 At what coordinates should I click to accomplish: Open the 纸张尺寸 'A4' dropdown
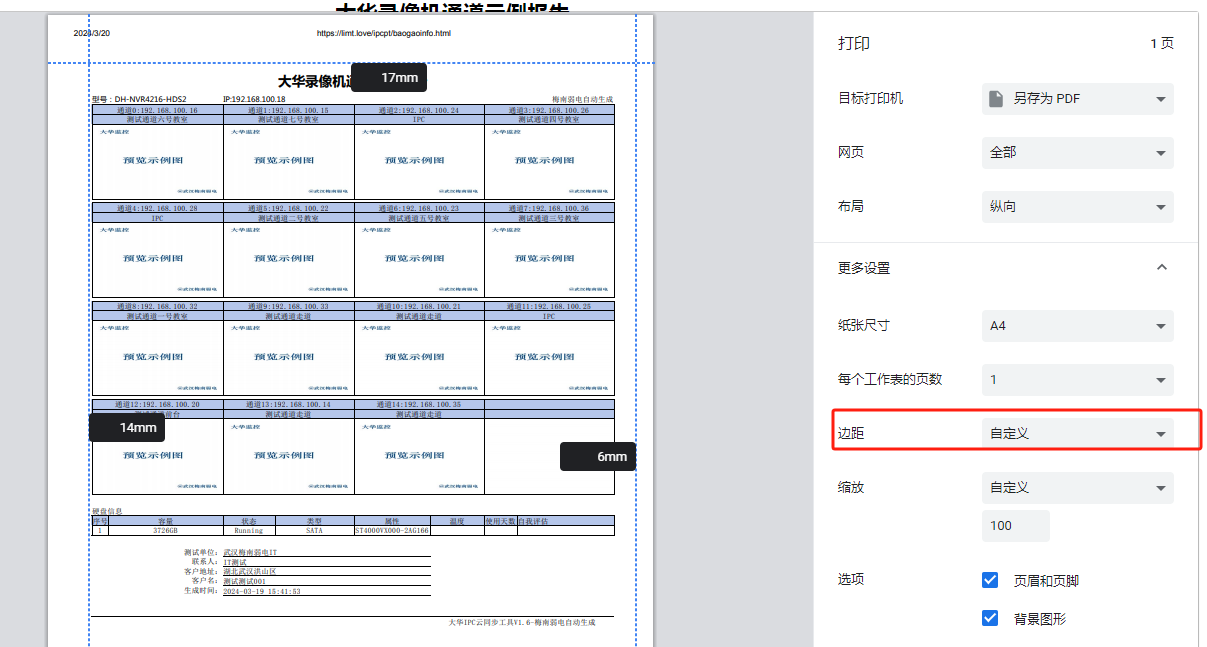point(1077,325)
